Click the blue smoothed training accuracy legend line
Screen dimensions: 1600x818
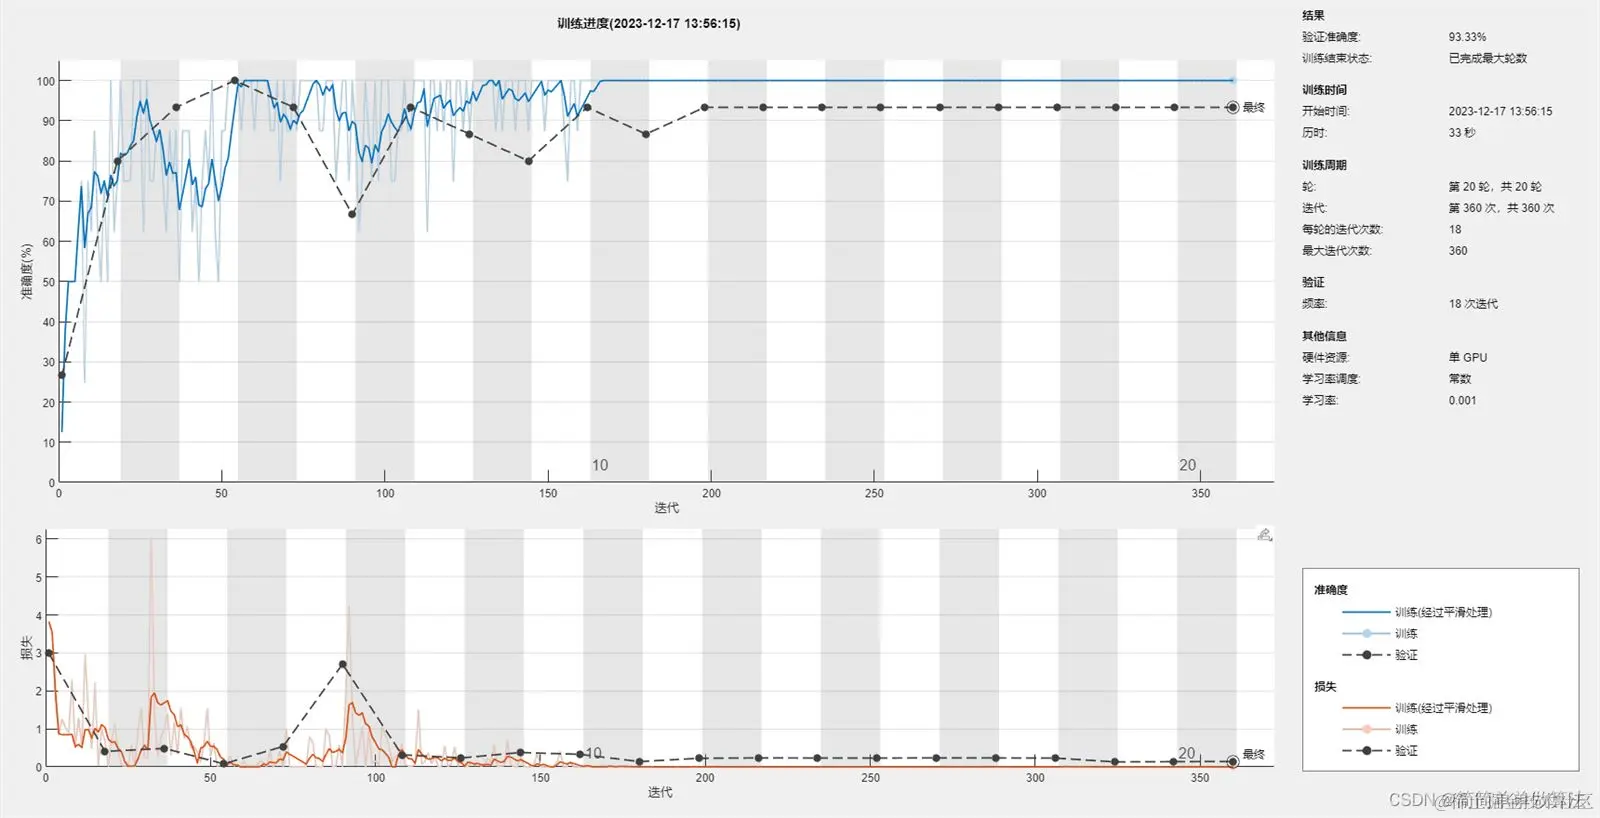[x=1366, y=612]
